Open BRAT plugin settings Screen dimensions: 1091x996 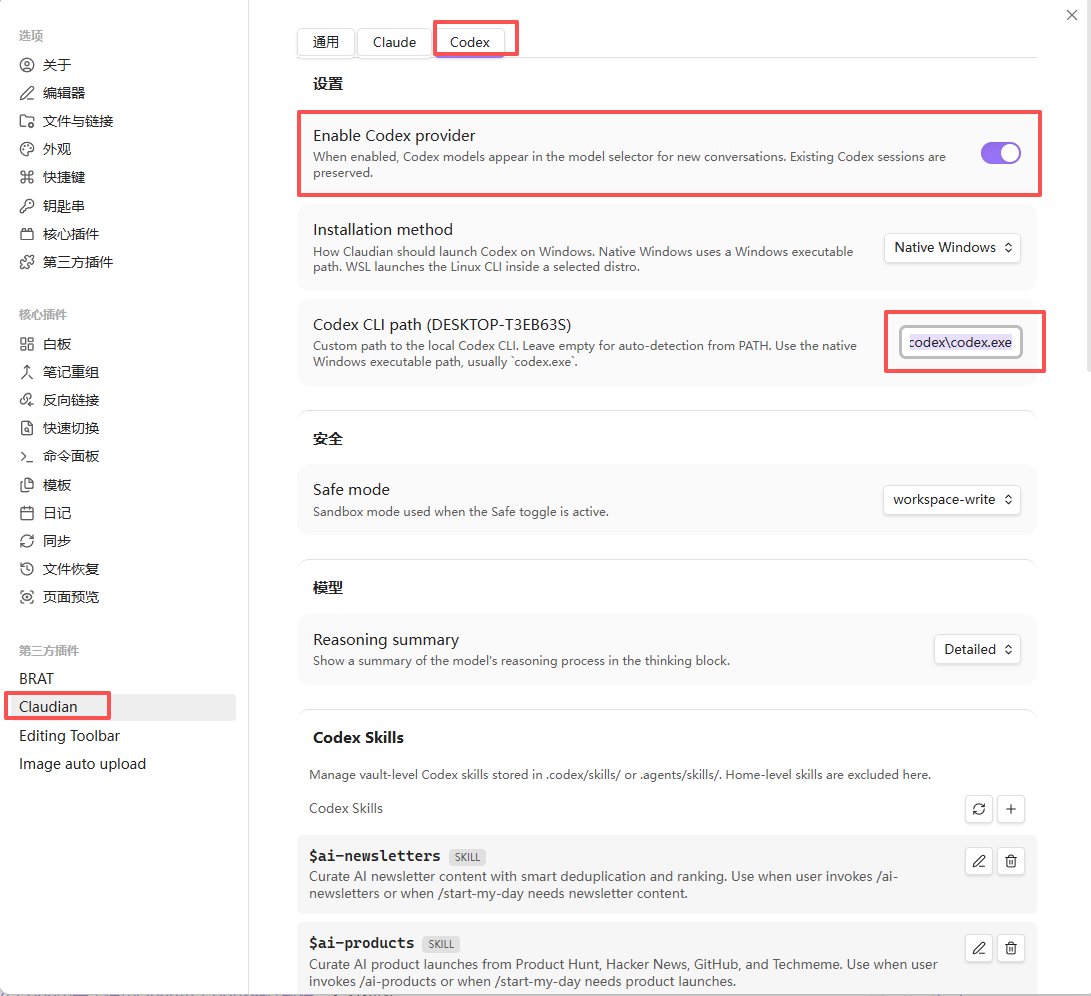(36, 679)
